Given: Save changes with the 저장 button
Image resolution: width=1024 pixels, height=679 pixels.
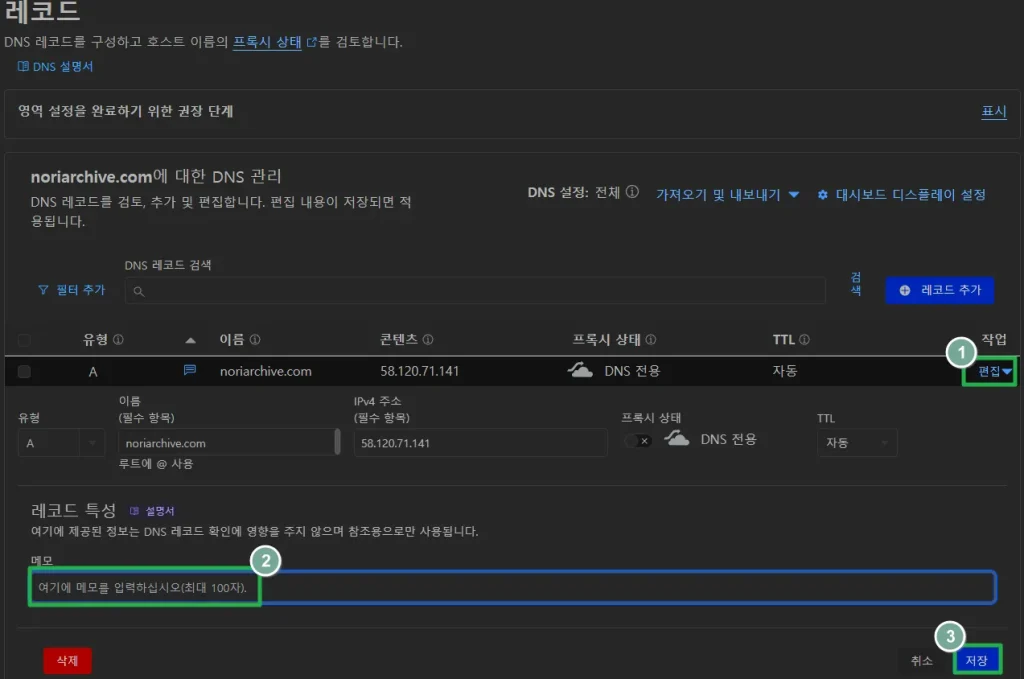Looking at the screenshot, I should [x=976, y=660].
